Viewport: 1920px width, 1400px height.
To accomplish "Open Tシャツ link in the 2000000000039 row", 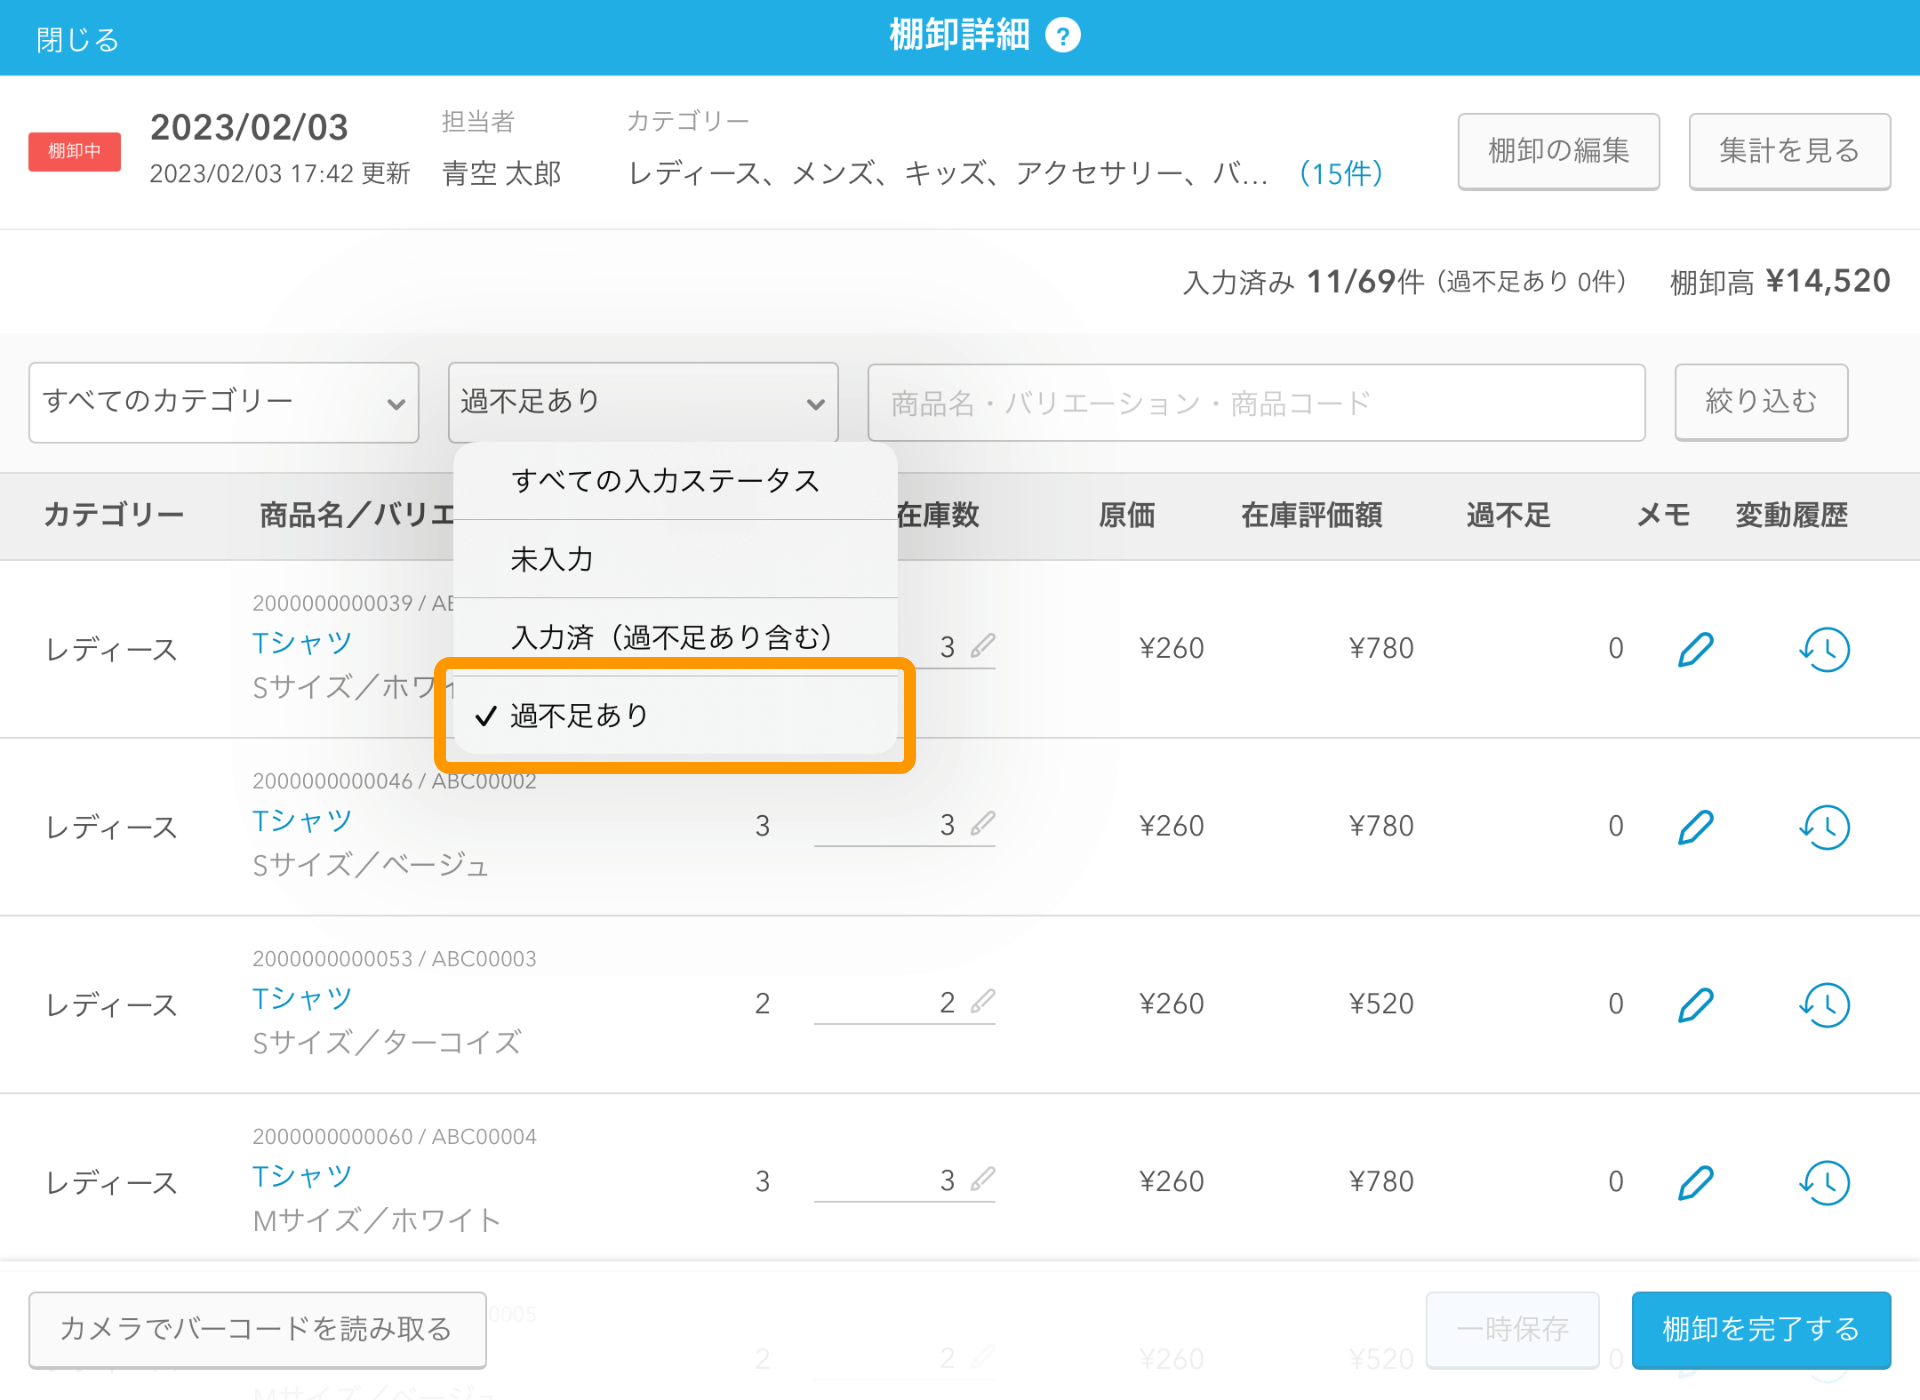I will click(x=302, y=643).
